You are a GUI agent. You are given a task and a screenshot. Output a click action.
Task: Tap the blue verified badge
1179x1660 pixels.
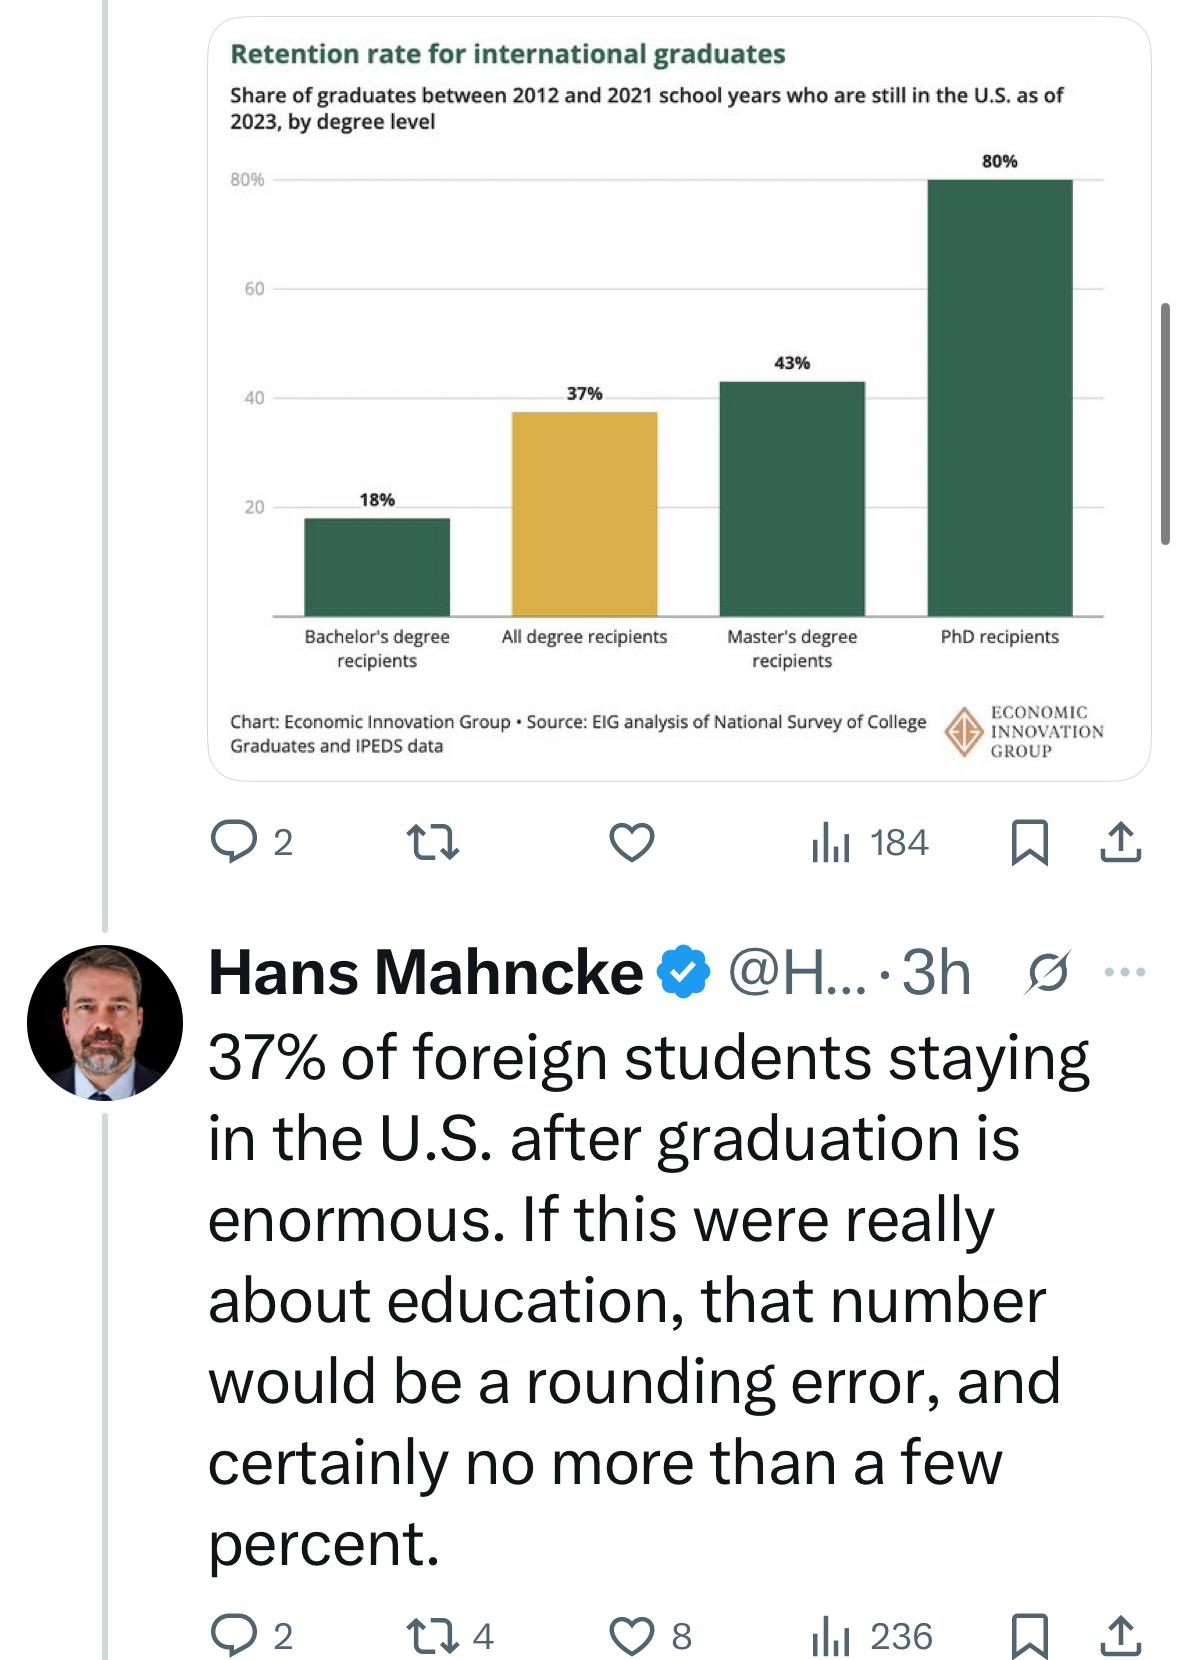tap(684, 973)
